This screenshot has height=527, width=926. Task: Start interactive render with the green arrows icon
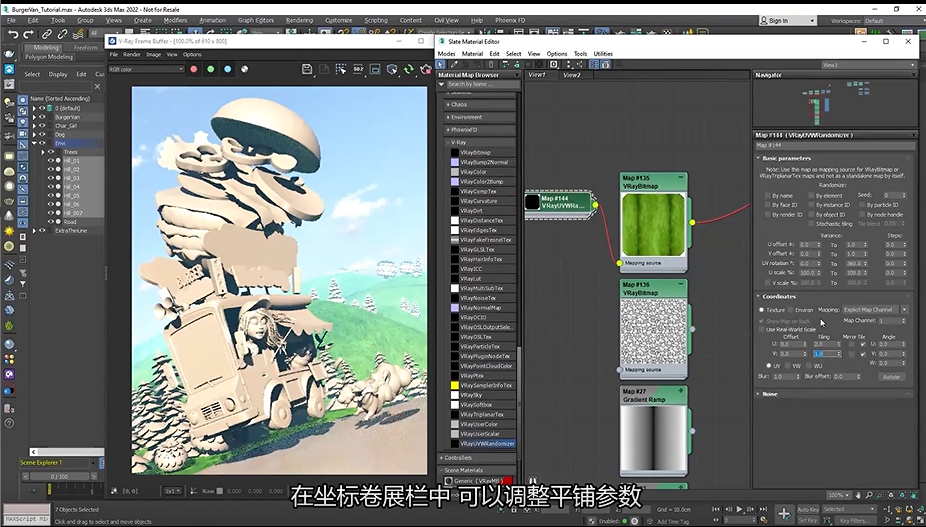coord(409,69)
